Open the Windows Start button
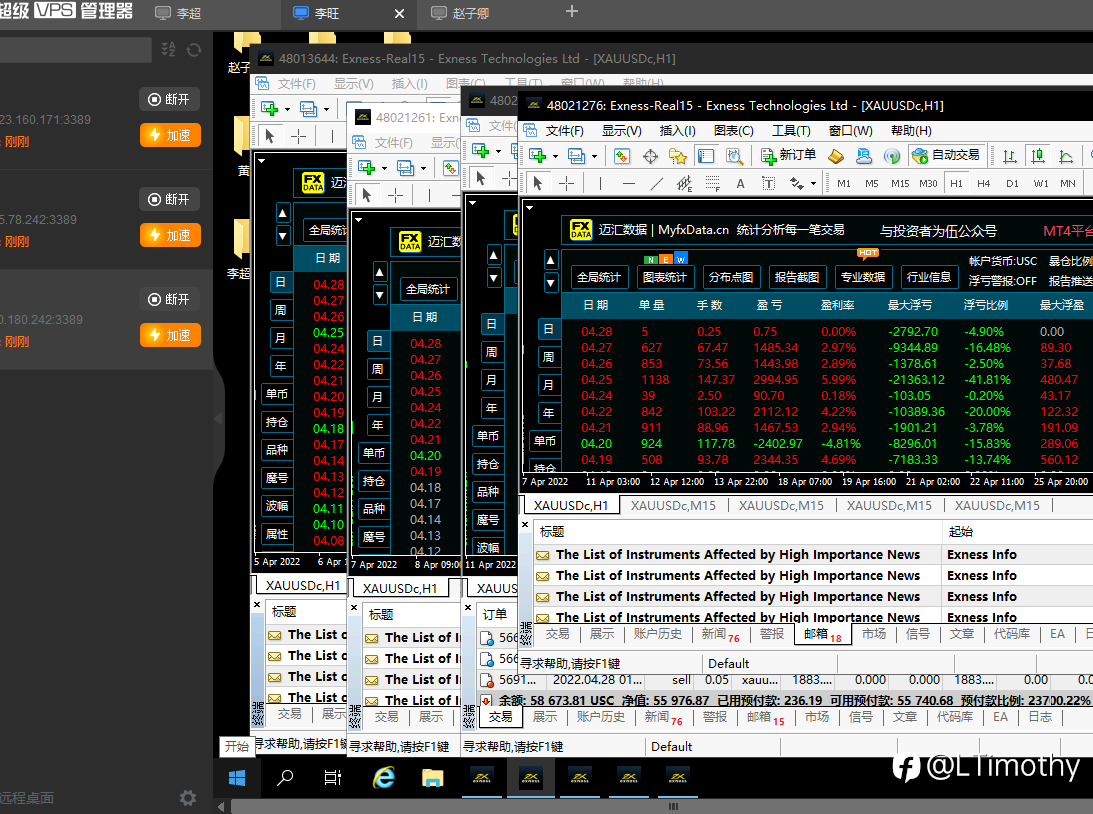Image resolution: width=1093 pixels, height=814 pixels. [x=237, y=778]
